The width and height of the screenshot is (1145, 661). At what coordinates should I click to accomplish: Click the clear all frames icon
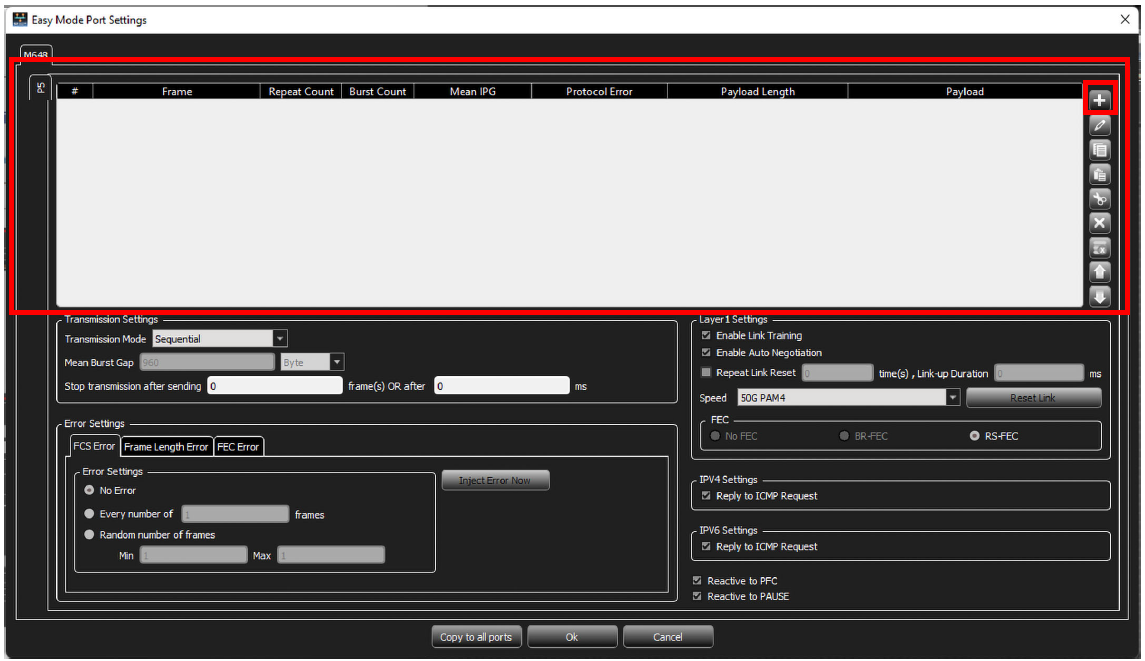pos(1100,248)
